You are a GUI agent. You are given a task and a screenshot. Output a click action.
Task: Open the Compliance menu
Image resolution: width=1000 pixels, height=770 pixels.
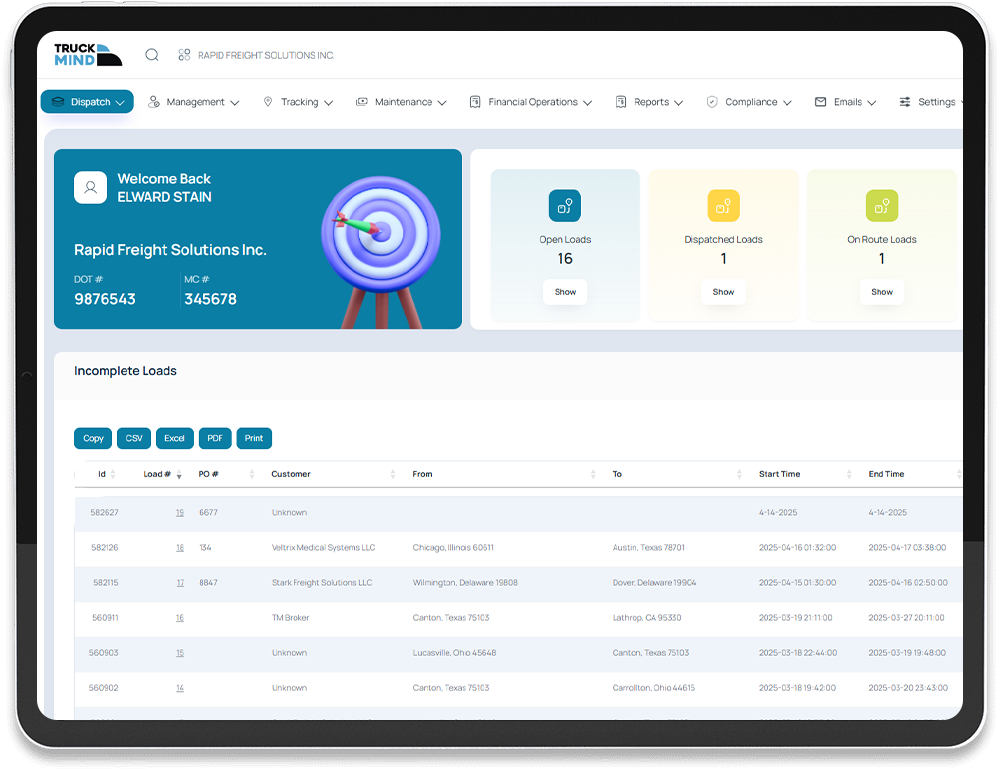pos(749,102)
